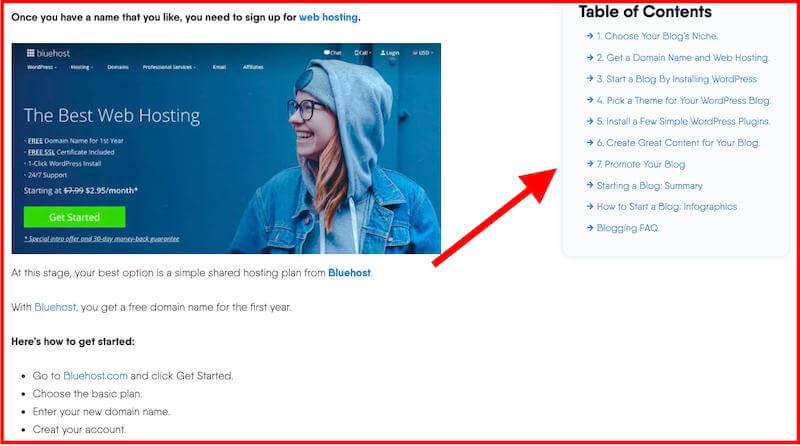Viewport: 800px width, 446px height.
Task: Click 'Enter your new domain name.' list item
Action: [101, 412]
